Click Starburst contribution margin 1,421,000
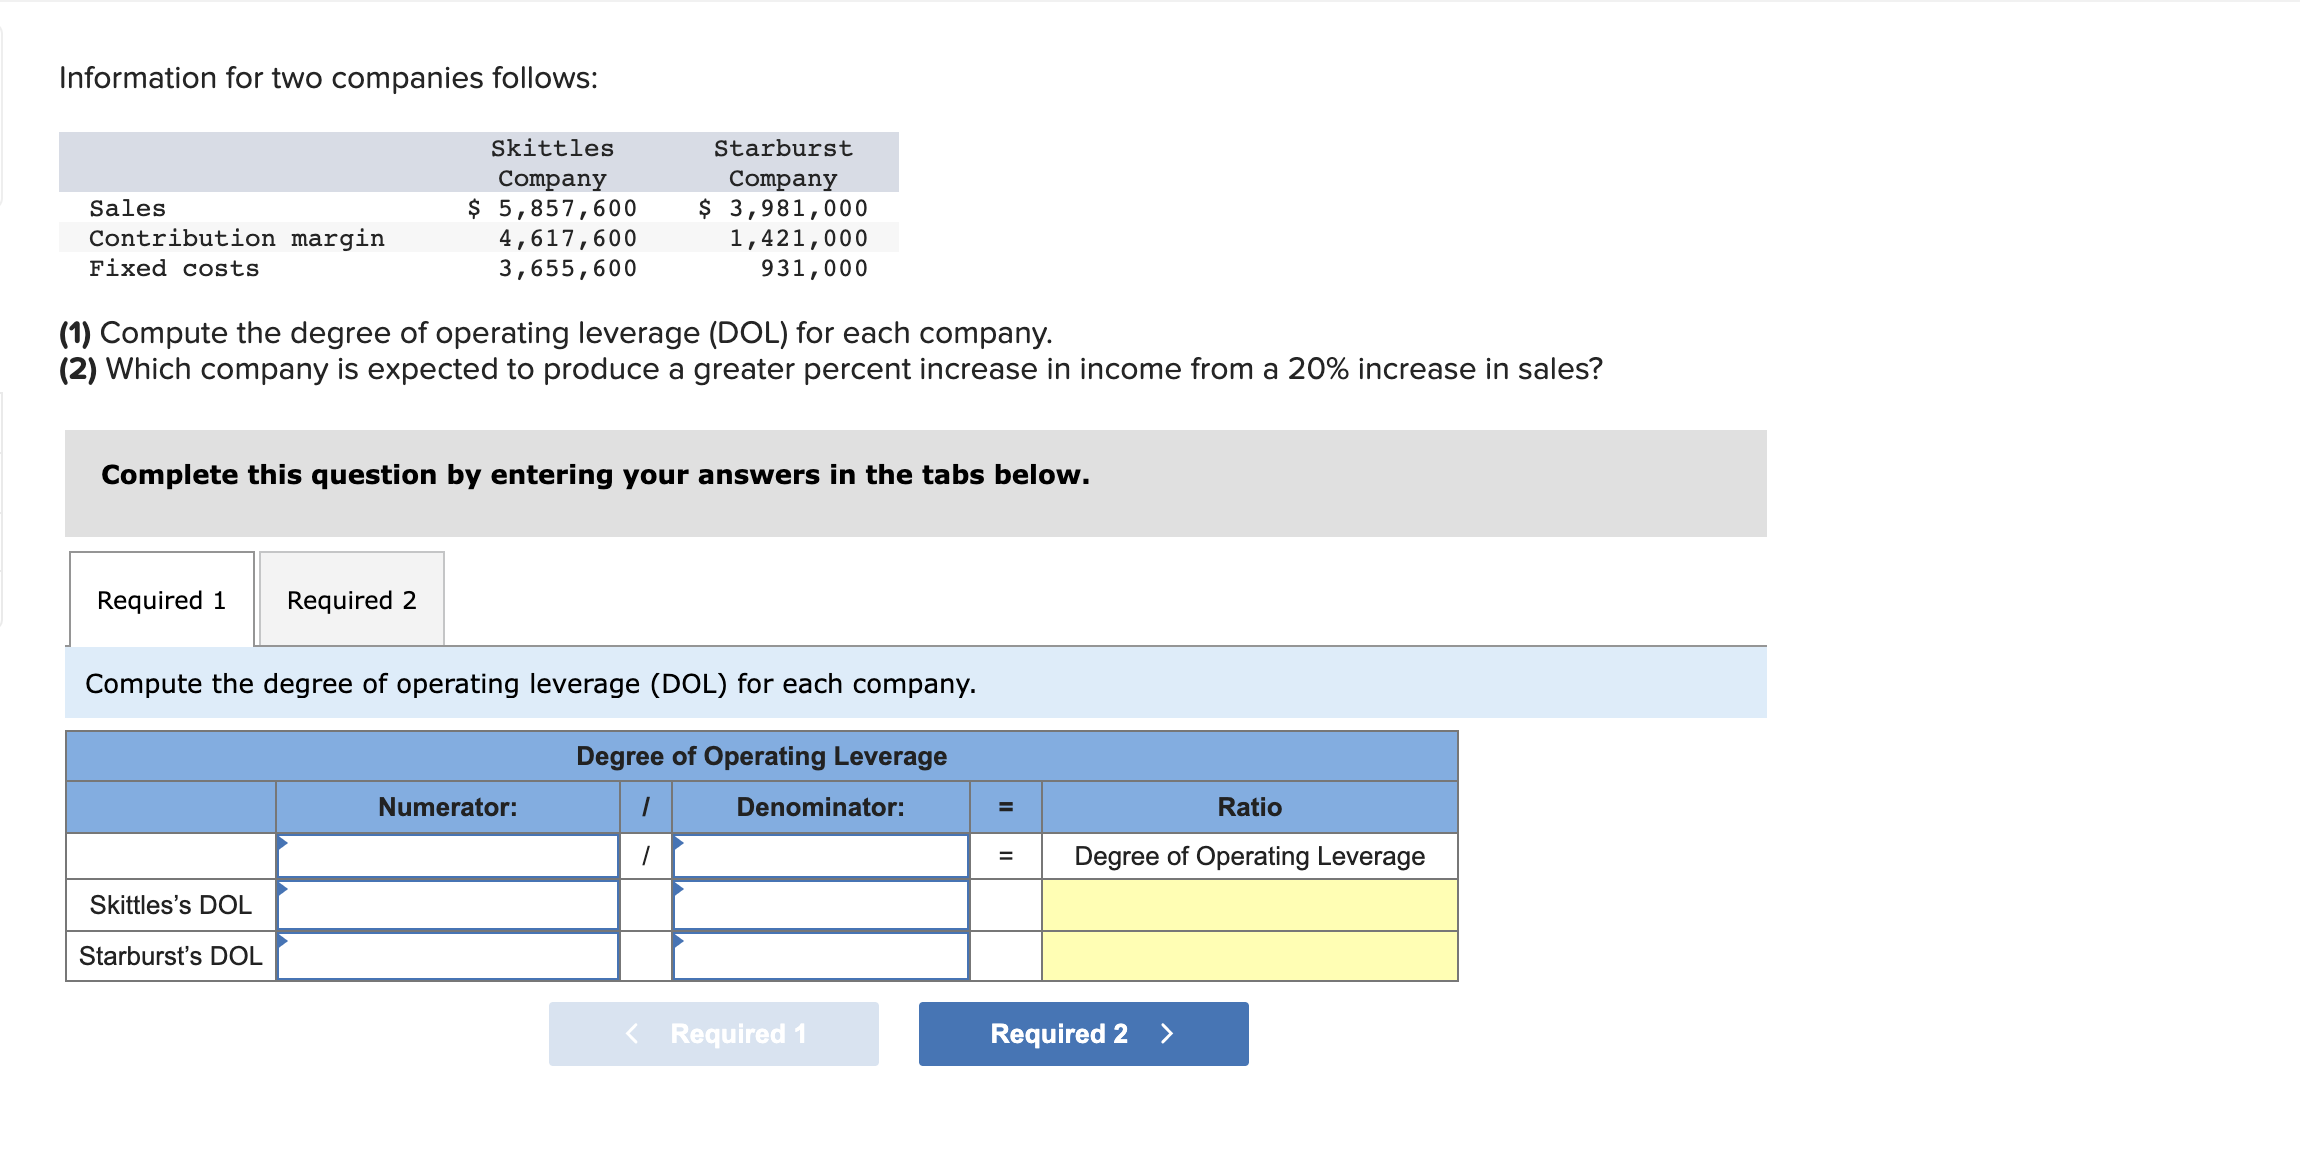This screenshot has height=1165, width=2300. pyautogui.click(x=798, y=238)
